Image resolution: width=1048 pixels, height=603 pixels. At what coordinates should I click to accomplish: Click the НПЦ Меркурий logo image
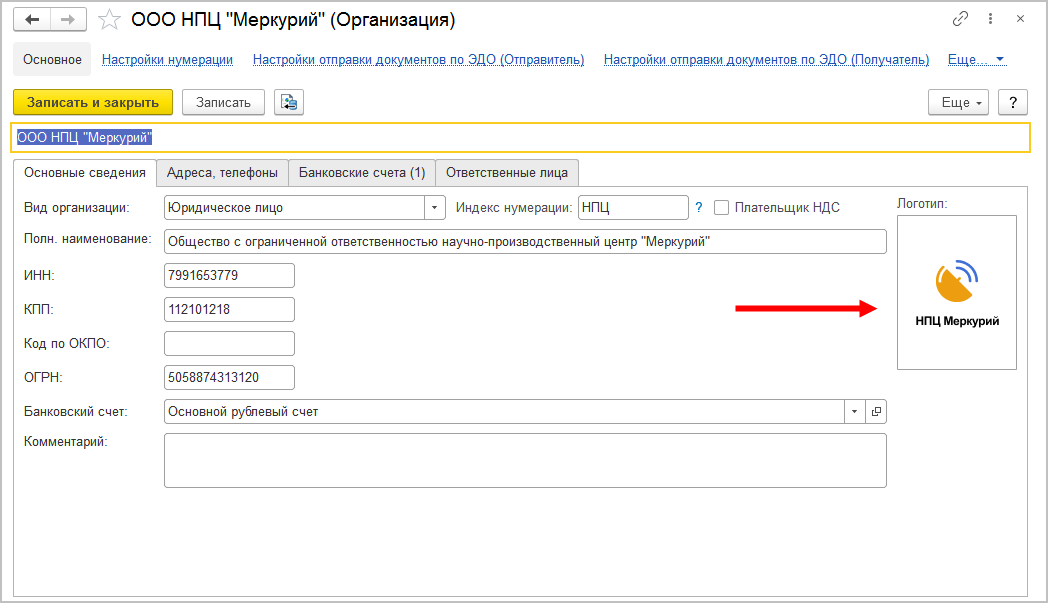956,293
